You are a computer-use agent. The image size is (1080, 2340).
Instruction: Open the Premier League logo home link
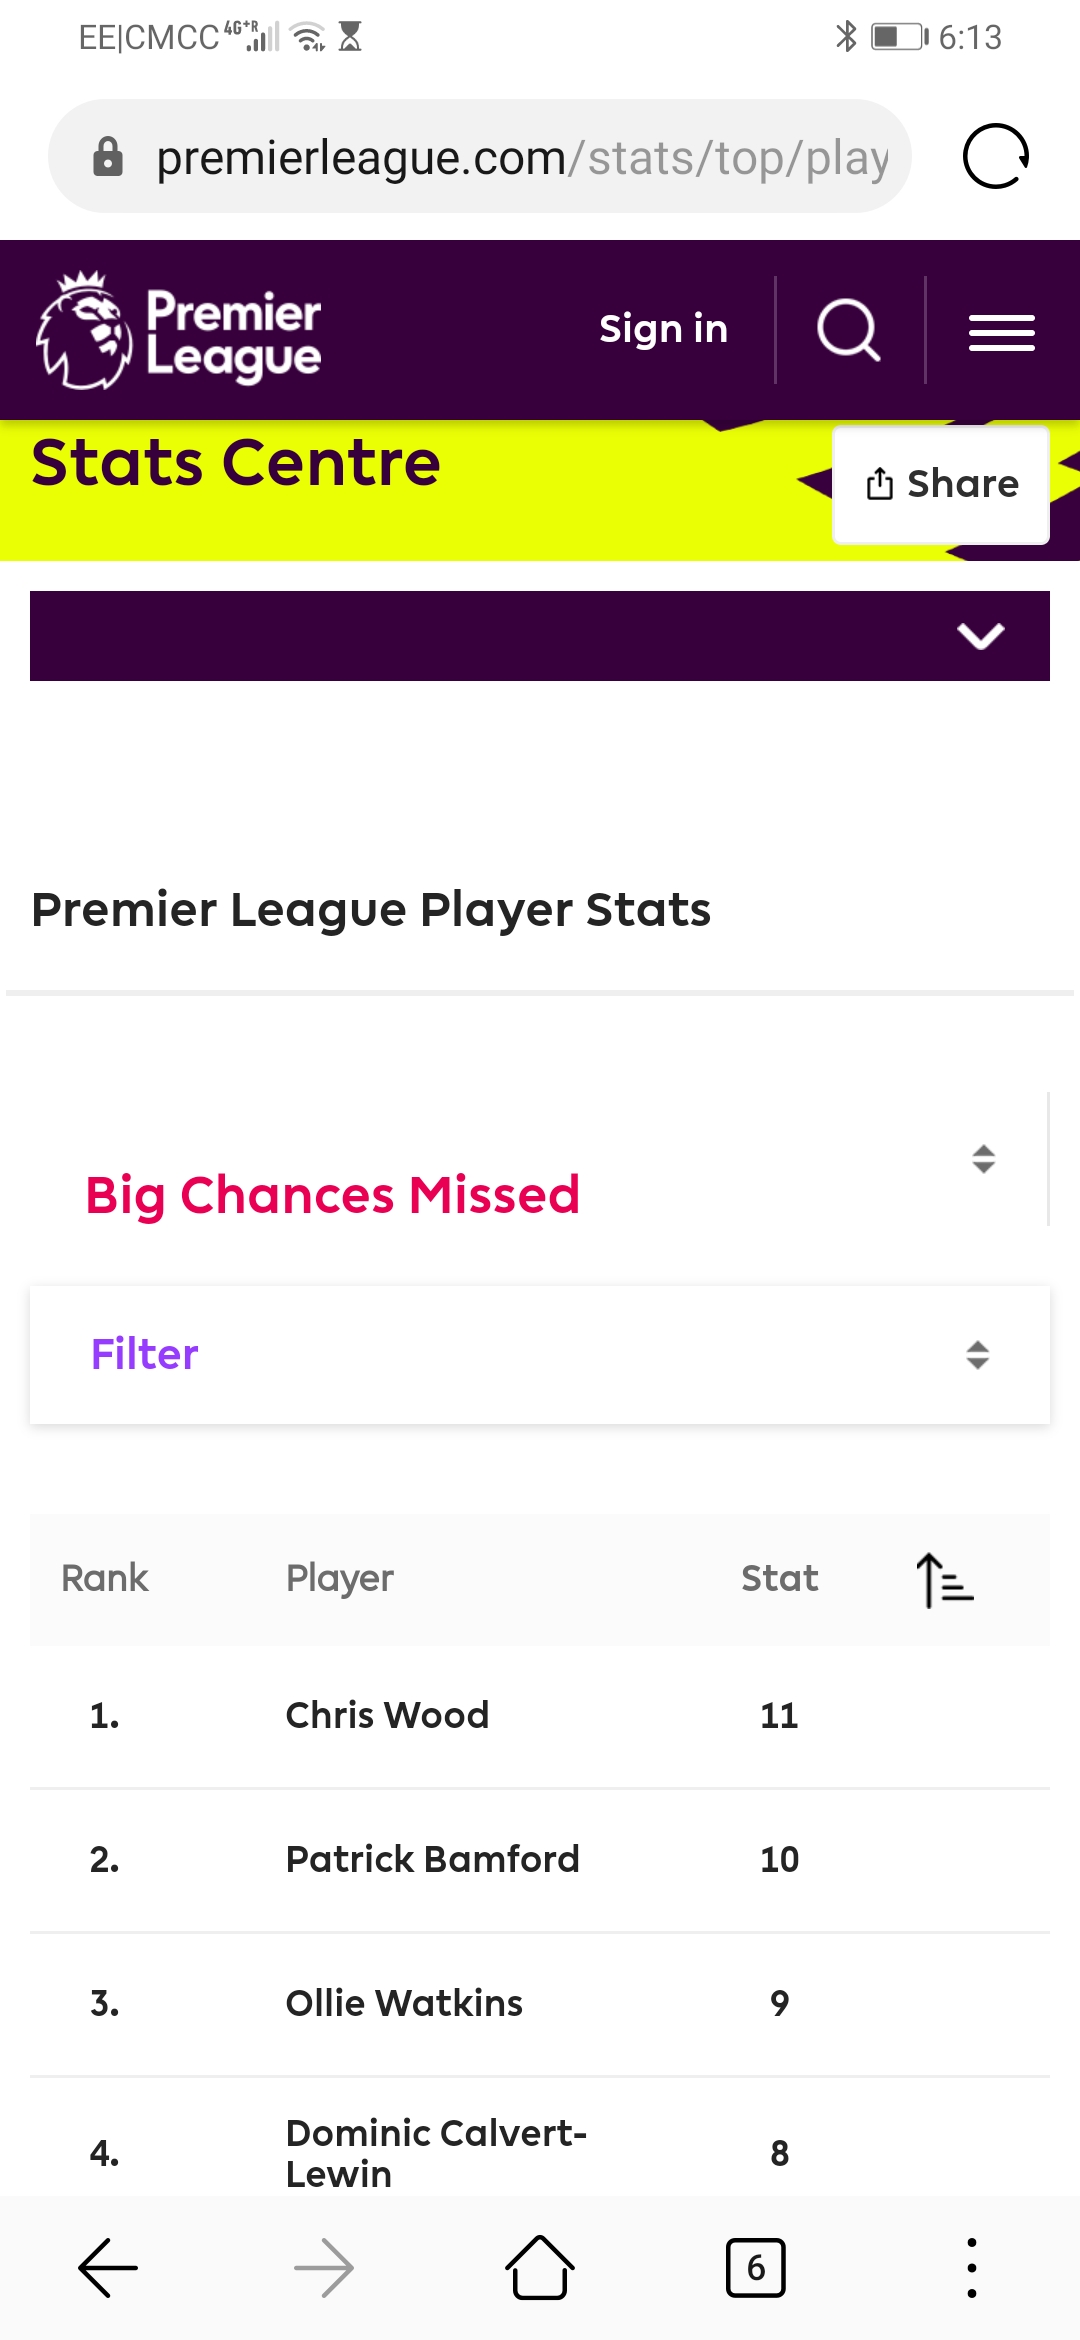point(179,330)
